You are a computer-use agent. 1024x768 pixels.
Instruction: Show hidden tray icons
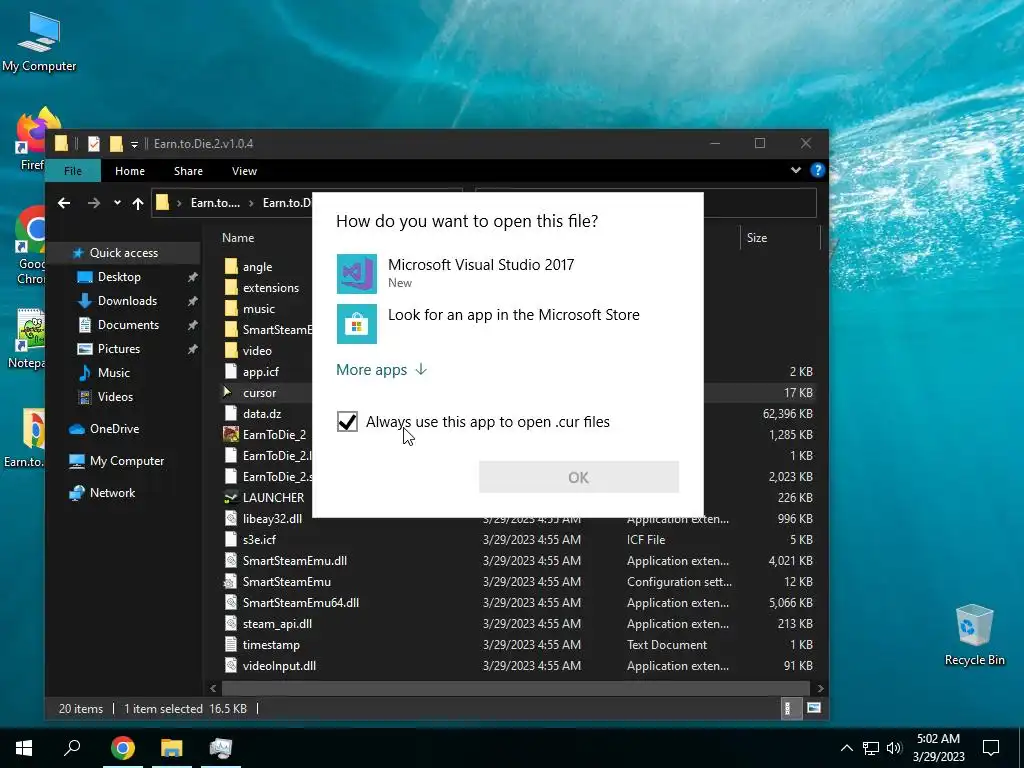(846, 748)
